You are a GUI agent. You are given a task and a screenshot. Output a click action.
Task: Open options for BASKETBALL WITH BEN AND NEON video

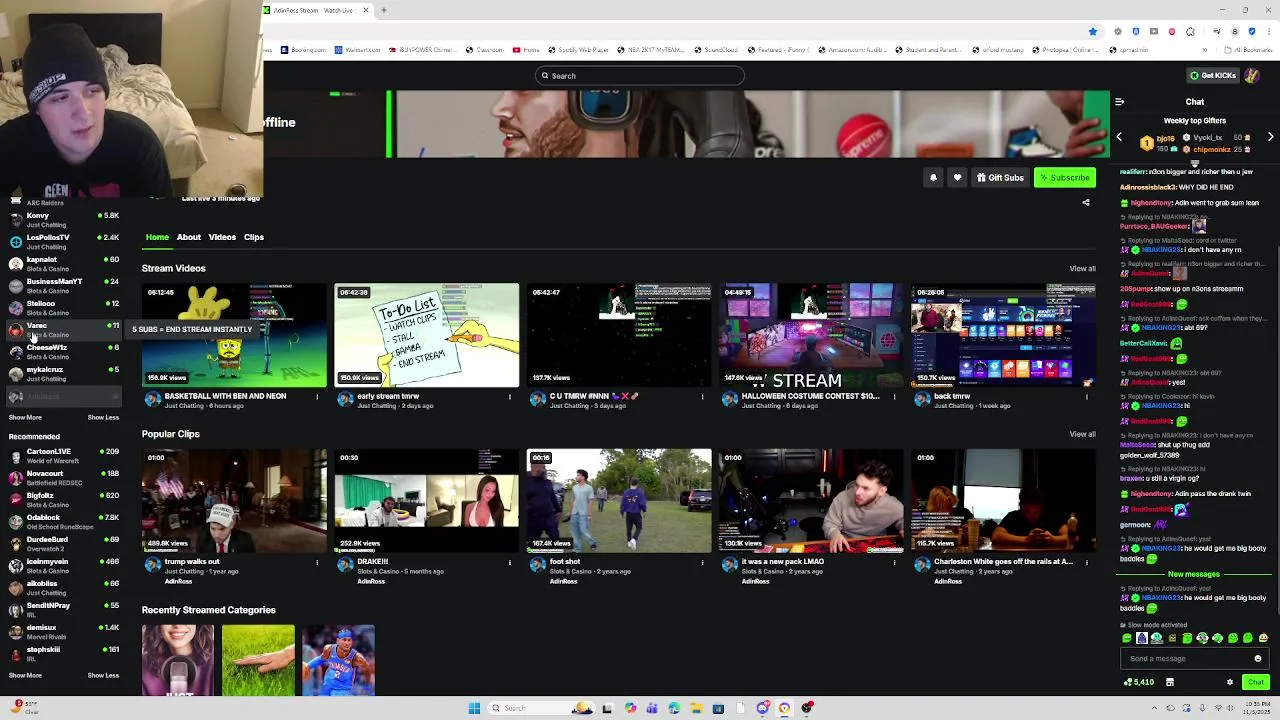pos(317,397)
